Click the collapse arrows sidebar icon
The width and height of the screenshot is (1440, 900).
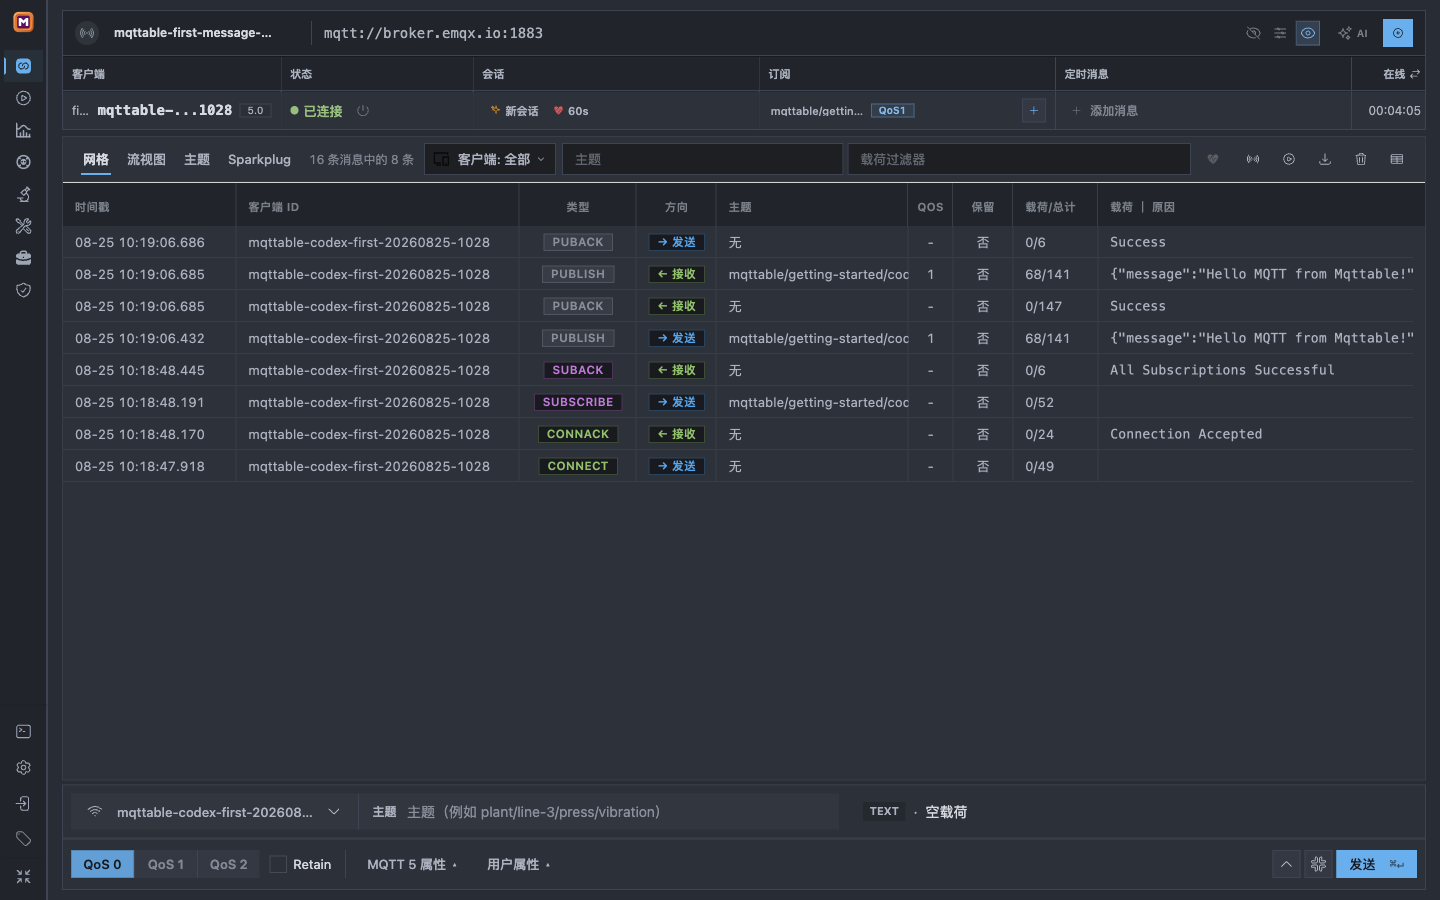(23, 876)
